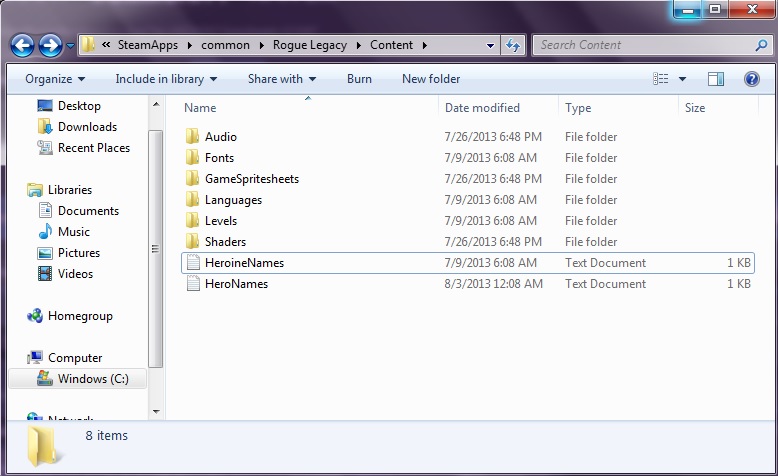The image size is (778, 476).
Task: Click SteamApps in the address path
Action: point(147,45)
